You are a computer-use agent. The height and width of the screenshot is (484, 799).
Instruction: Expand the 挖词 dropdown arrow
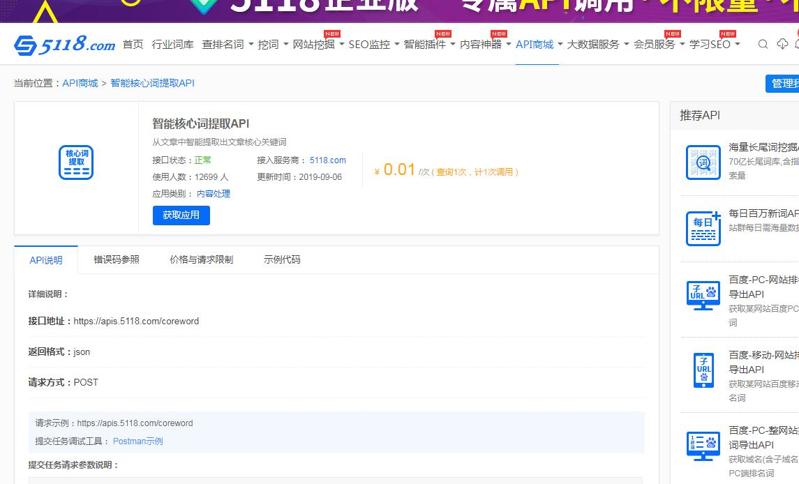coord(285,44)
